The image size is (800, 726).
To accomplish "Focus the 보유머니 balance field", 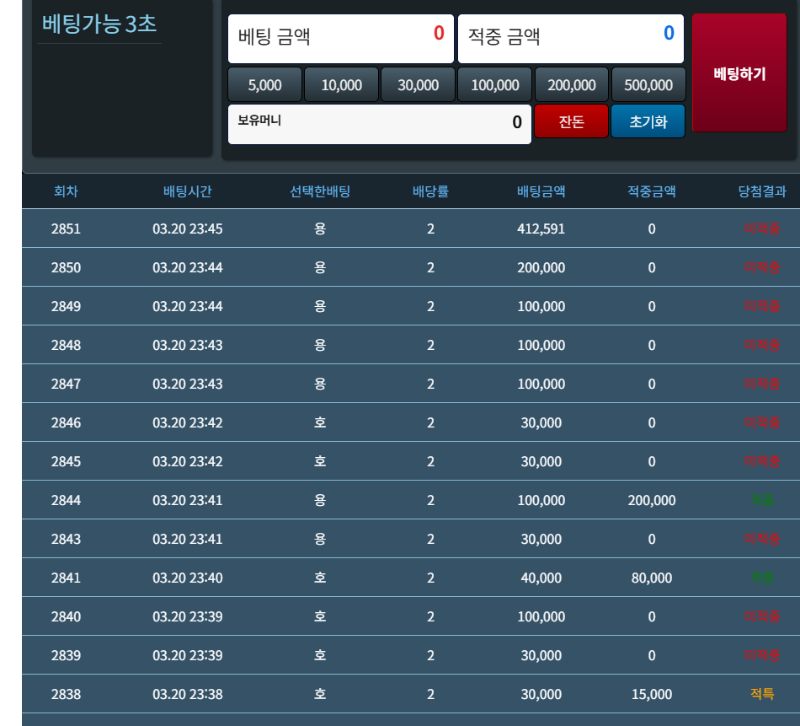I will [380, 123].
